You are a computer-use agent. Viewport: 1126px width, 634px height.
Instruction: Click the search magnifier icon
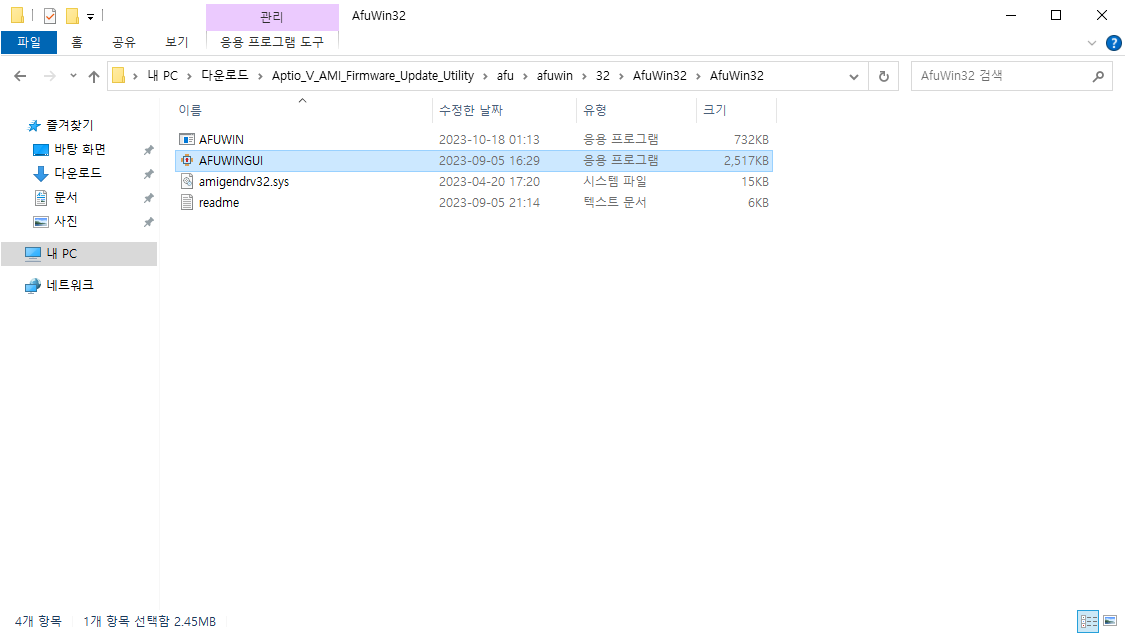(x=1098, y=76)
